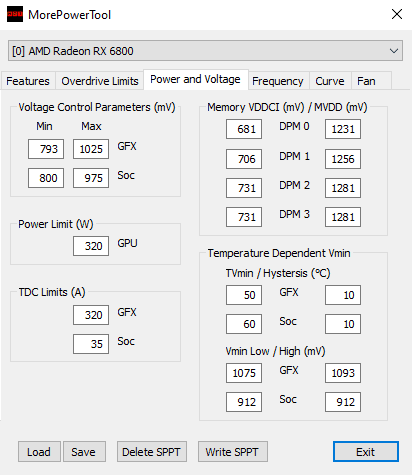Click the DPM 1 VDDCI field 706
412x475 pixels.
pyautogui.click(x=244, y=159)
